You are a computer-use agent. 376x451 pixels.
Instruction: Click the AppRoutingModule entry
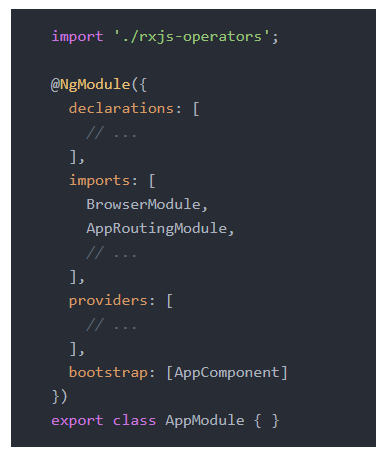click(157, 228)
